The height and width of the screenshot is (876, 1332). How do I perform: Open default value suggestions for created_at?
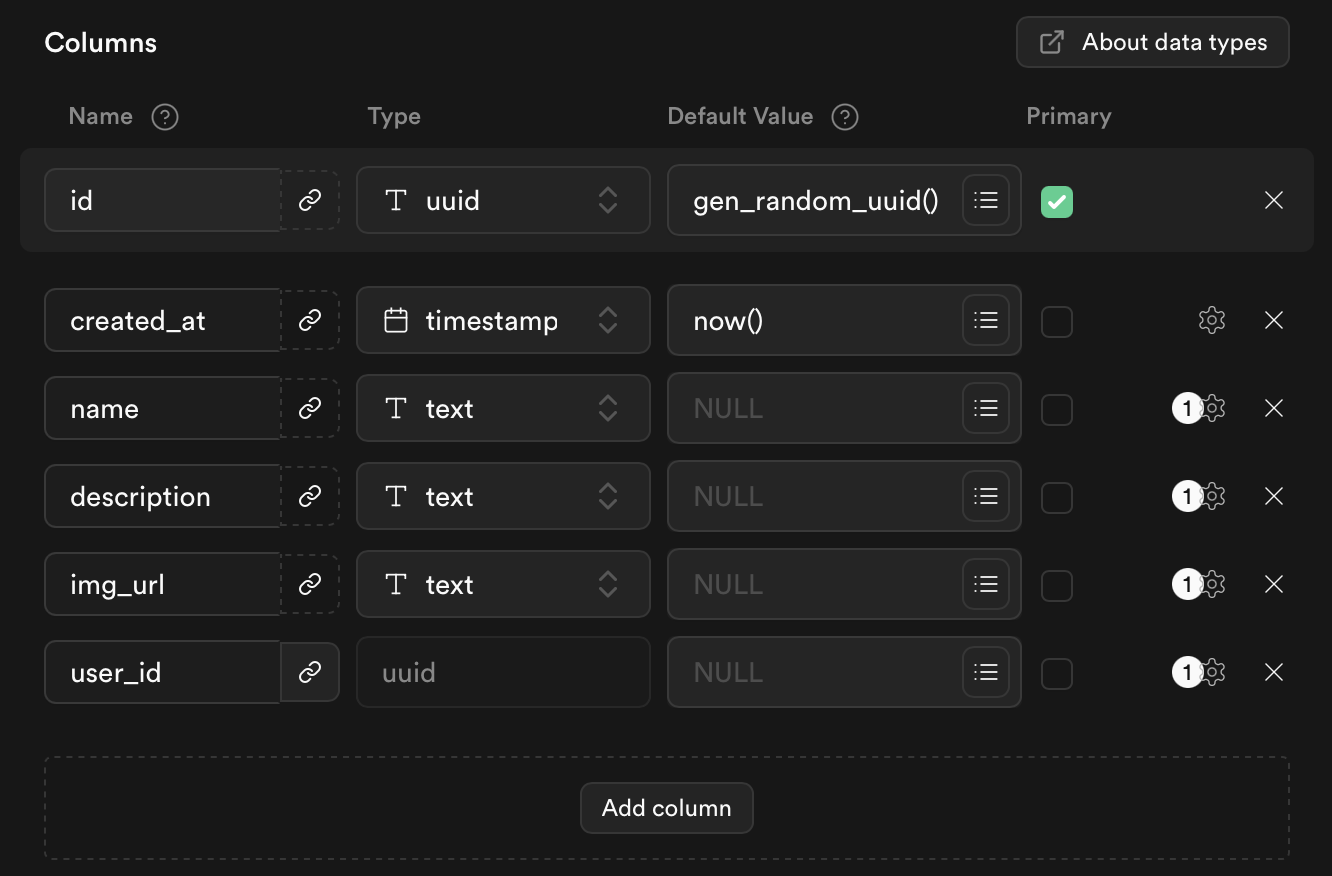click(x=985, y=320)
